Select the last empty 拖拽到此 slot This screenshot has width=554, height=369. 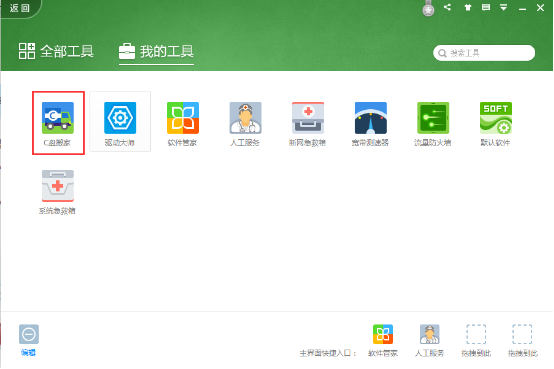click(x=523, y=340)
